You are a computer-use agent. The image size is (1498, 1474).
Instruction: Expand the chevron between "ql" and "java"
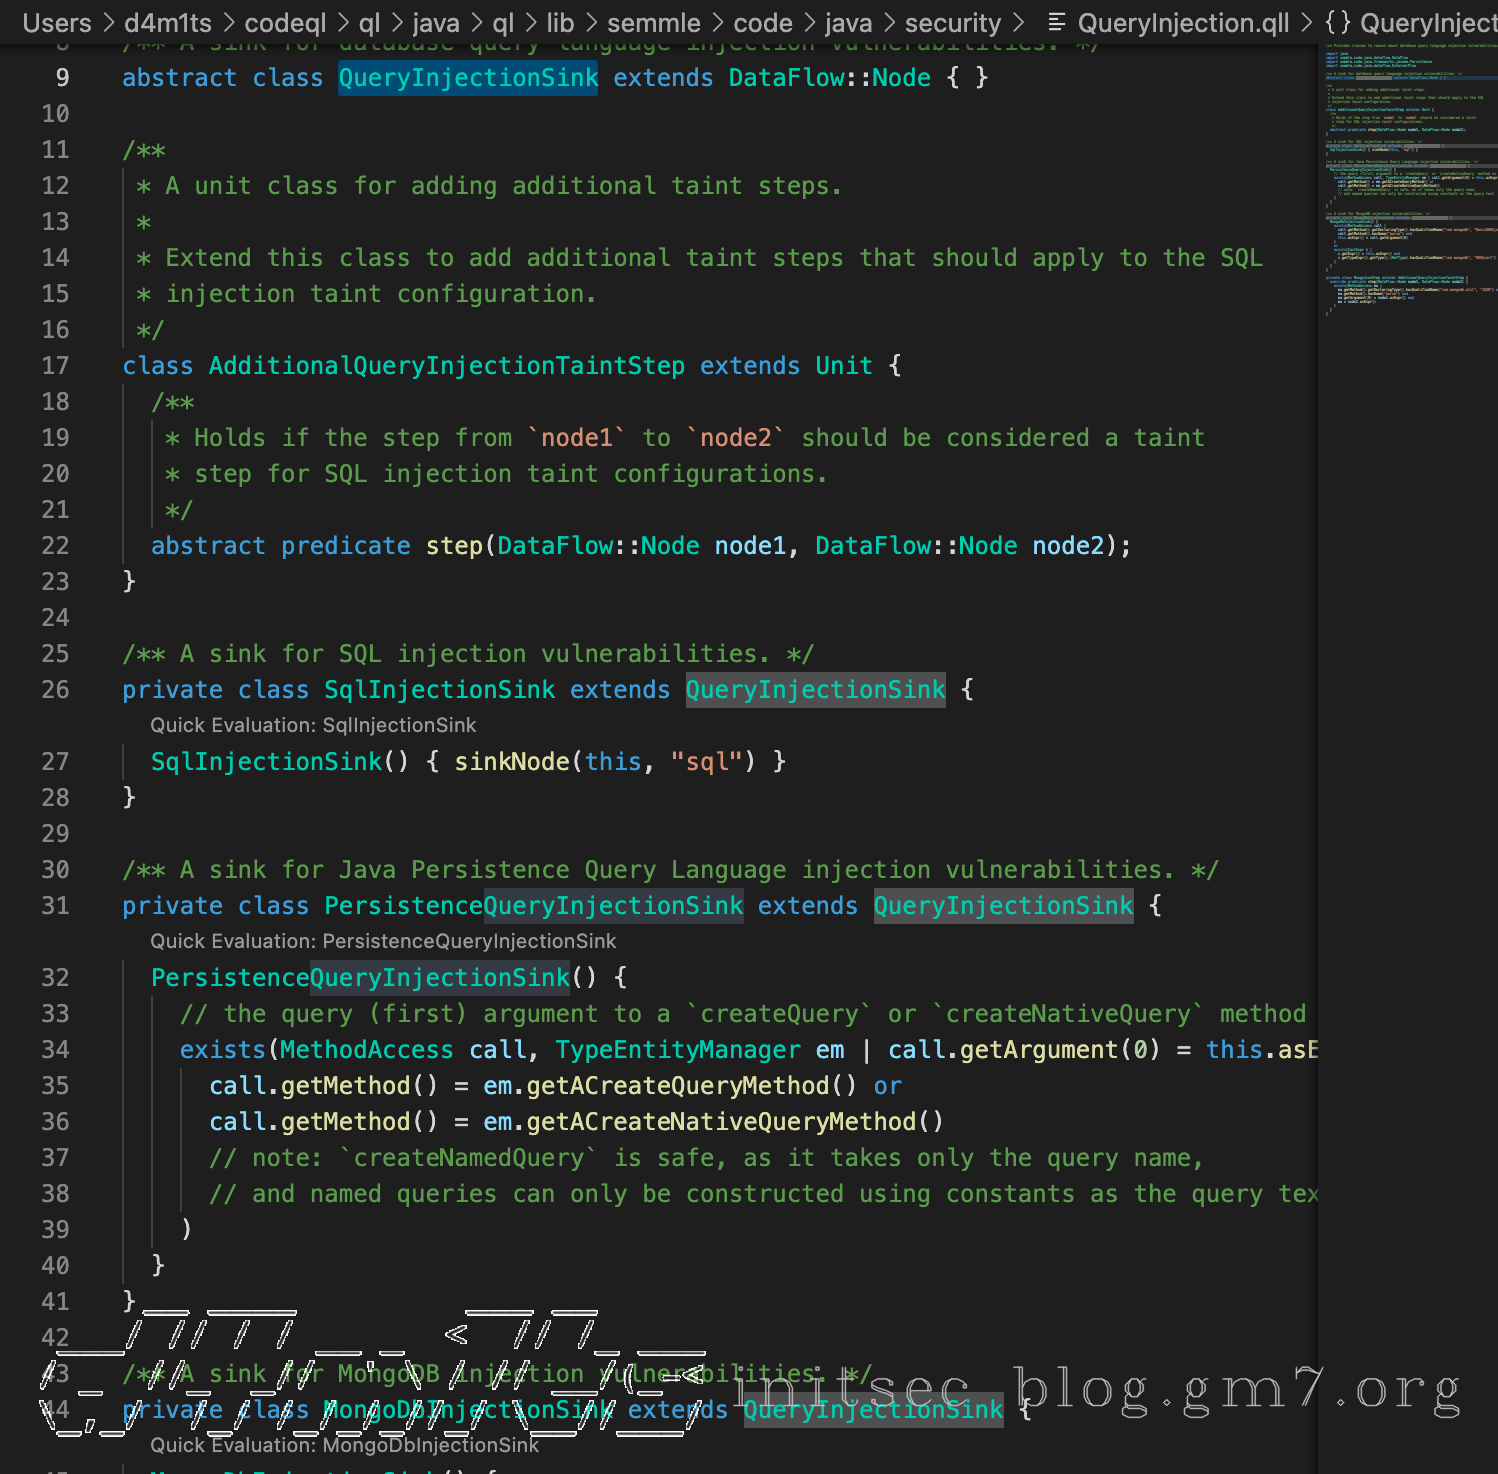pos(396,22)
